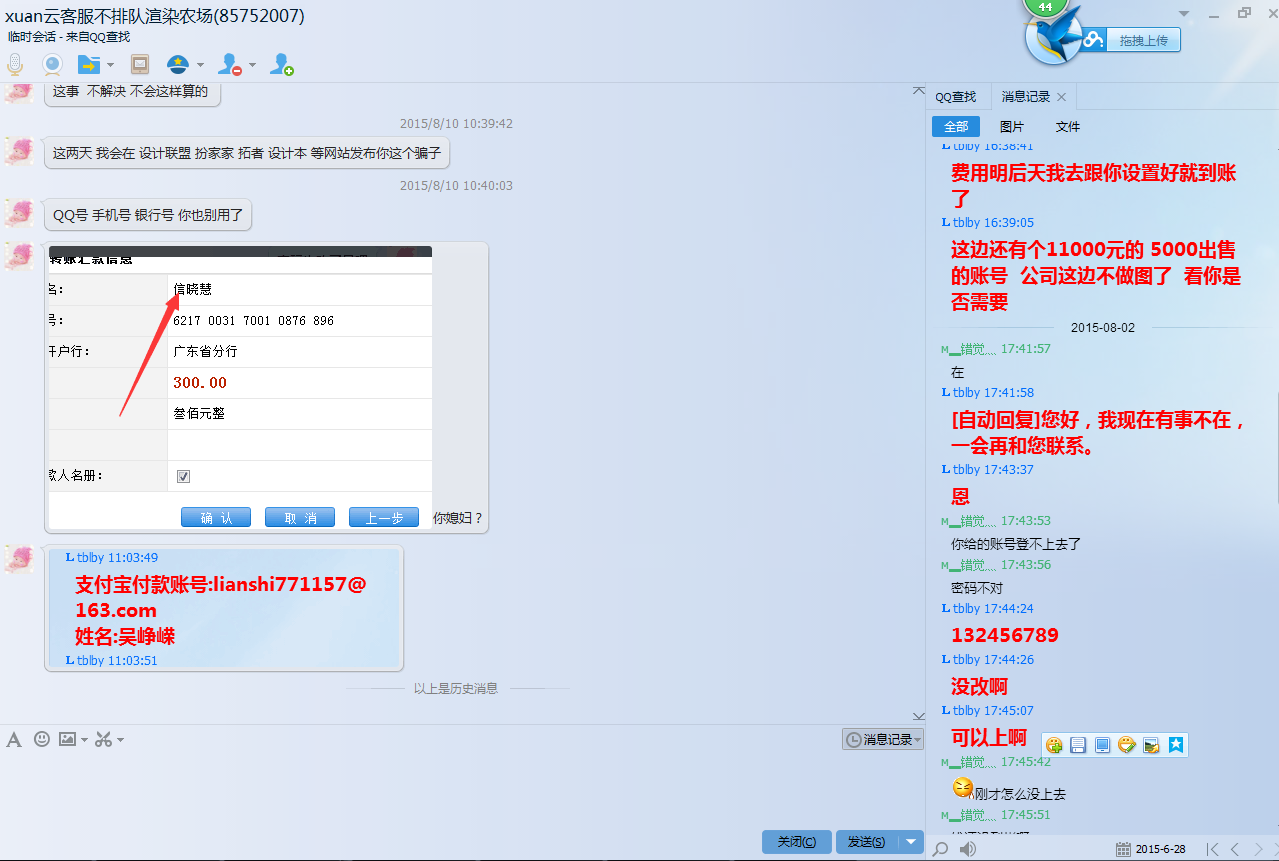Select the 图片 filter tab
Screen dimensions: 1279x861
(1012, 127)
